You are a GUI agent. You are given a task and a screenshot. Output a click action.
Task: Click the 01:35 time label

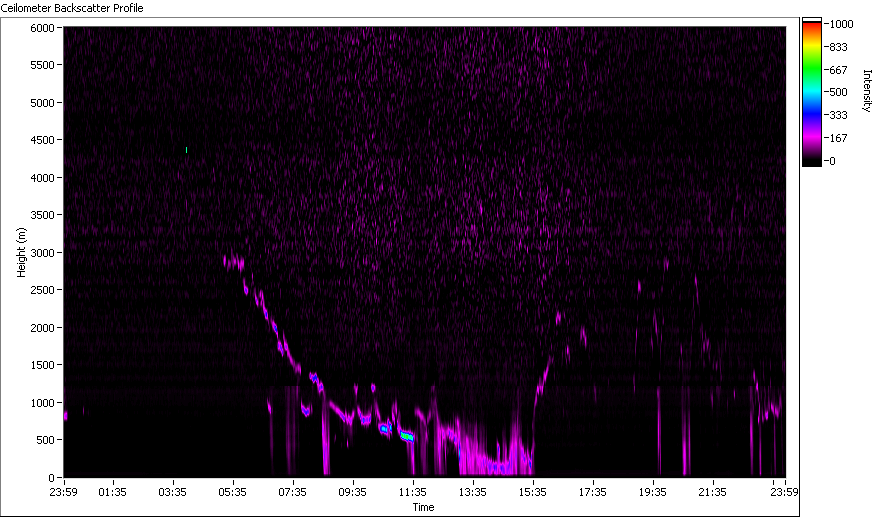coord(112,492)
